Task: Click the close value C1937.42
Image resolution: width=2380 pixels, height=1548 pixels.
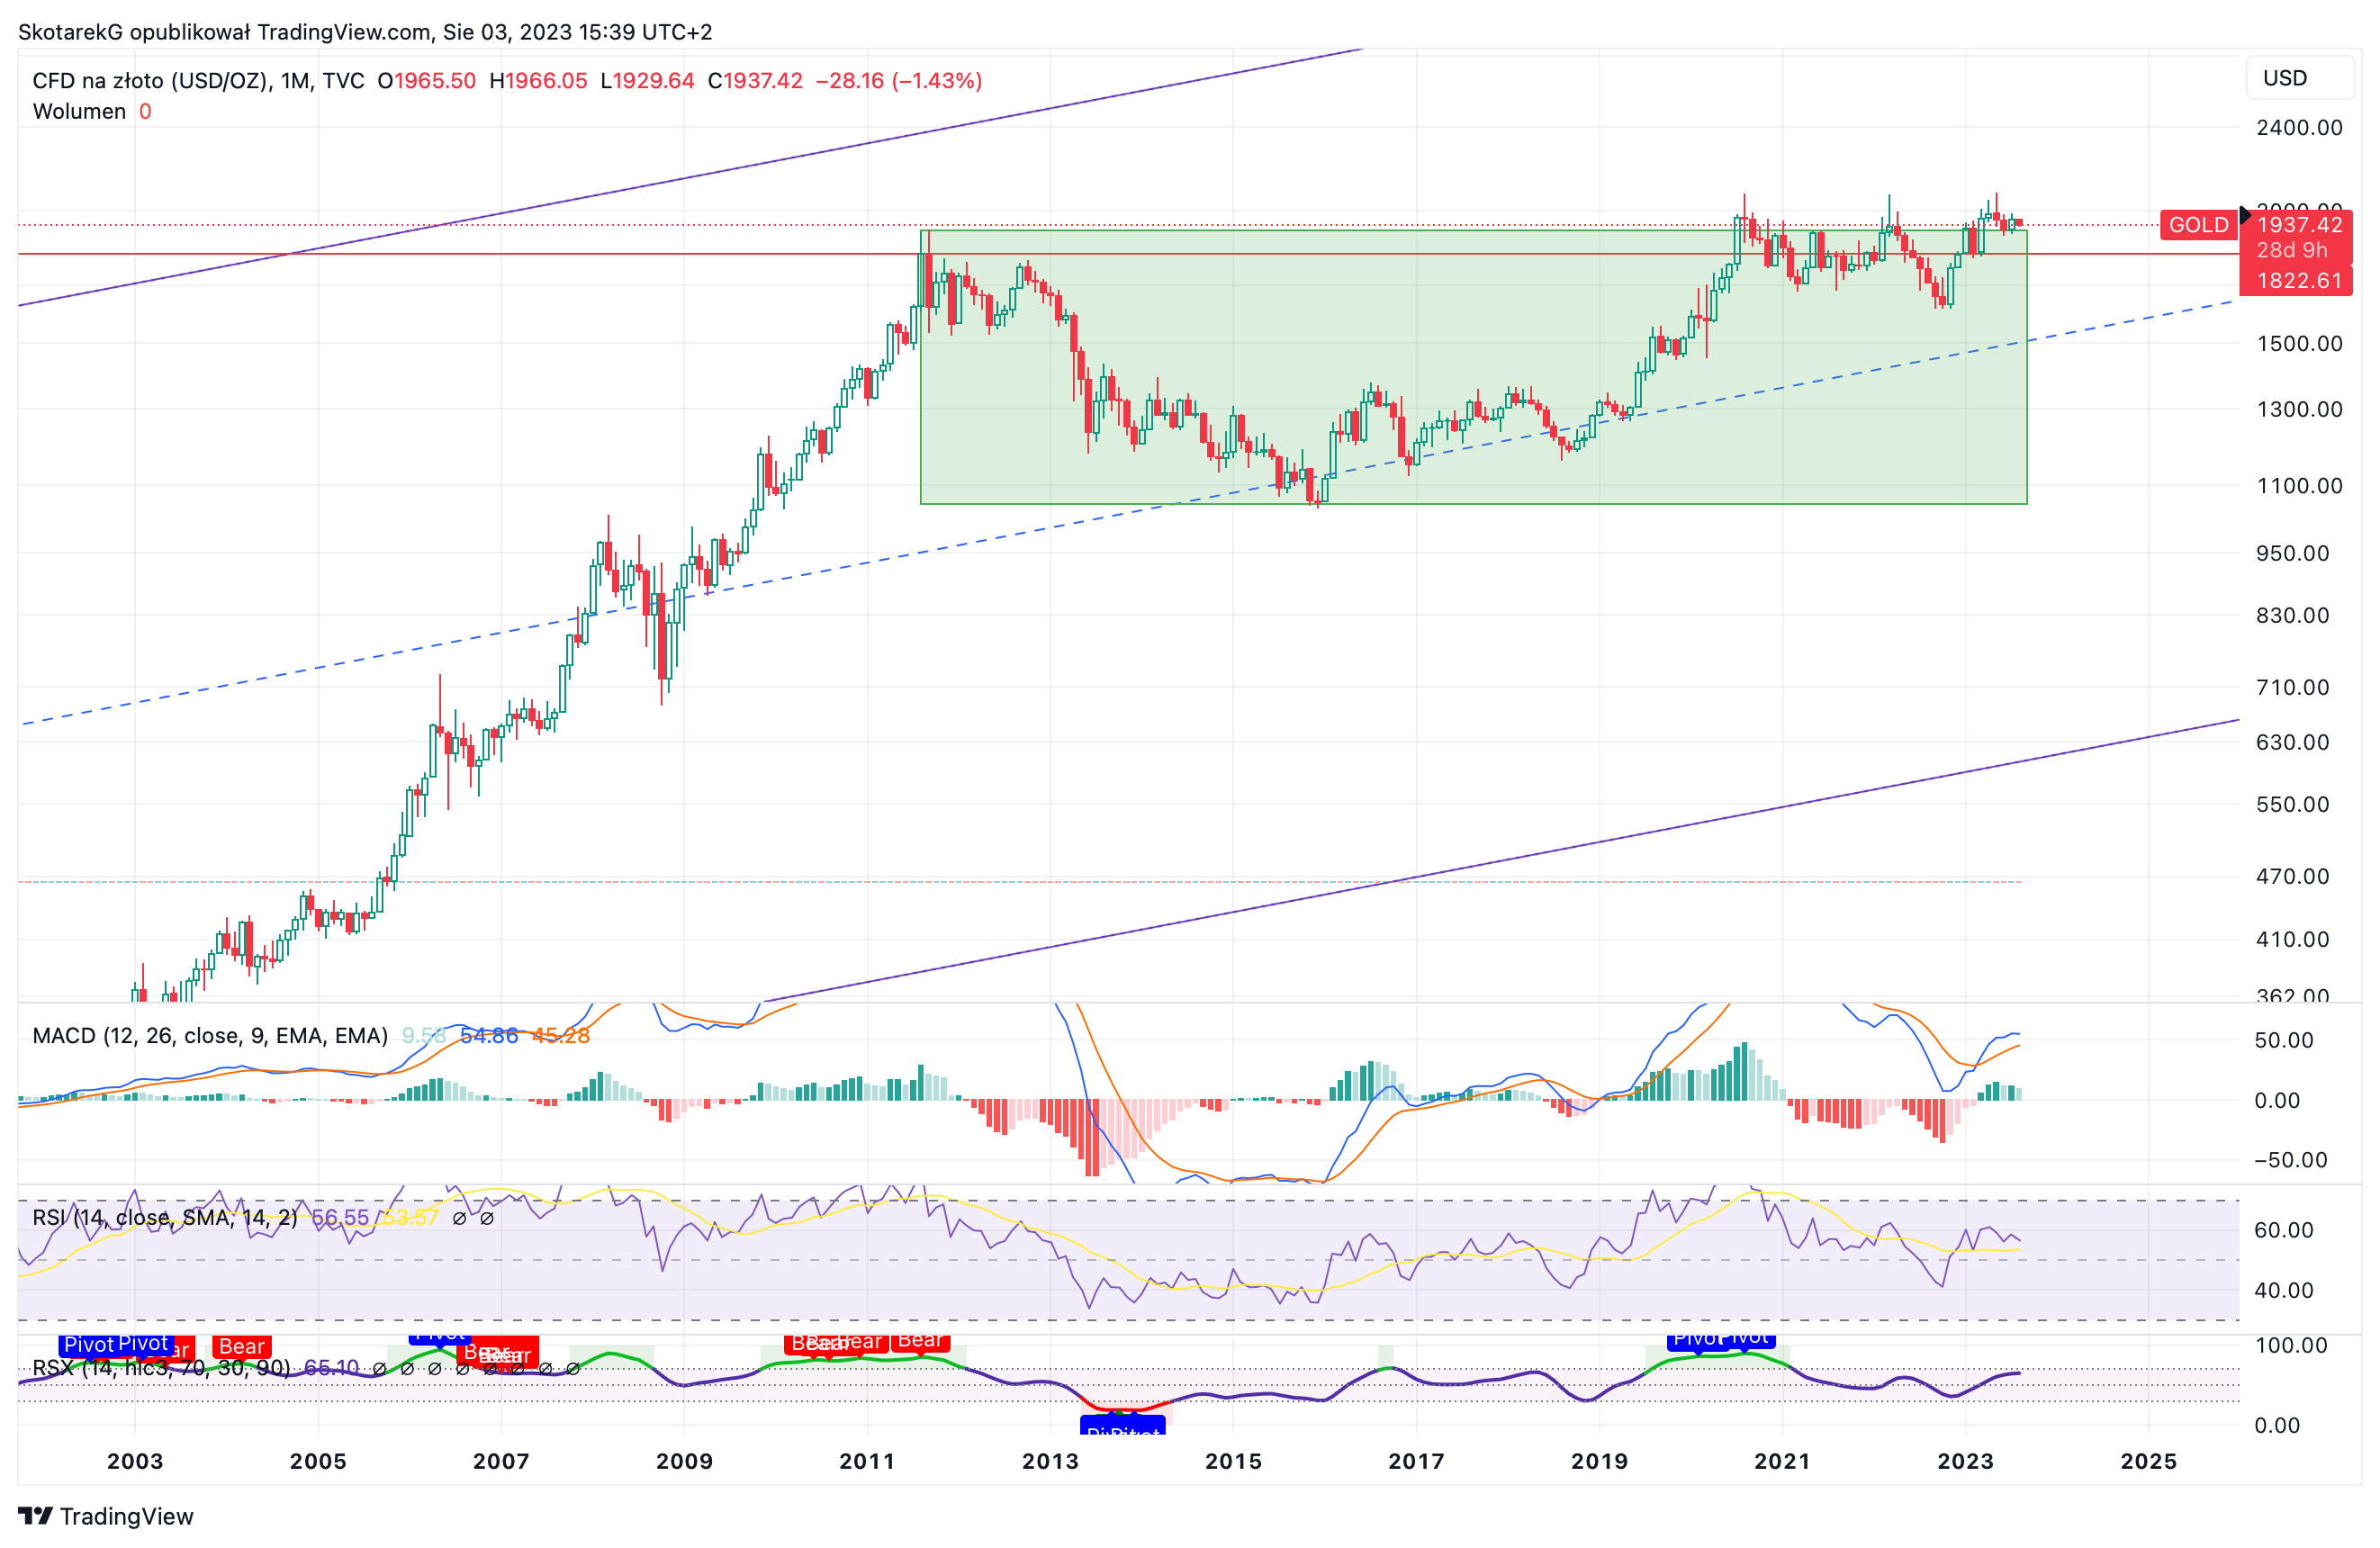Action: click(x=755, y=81)
